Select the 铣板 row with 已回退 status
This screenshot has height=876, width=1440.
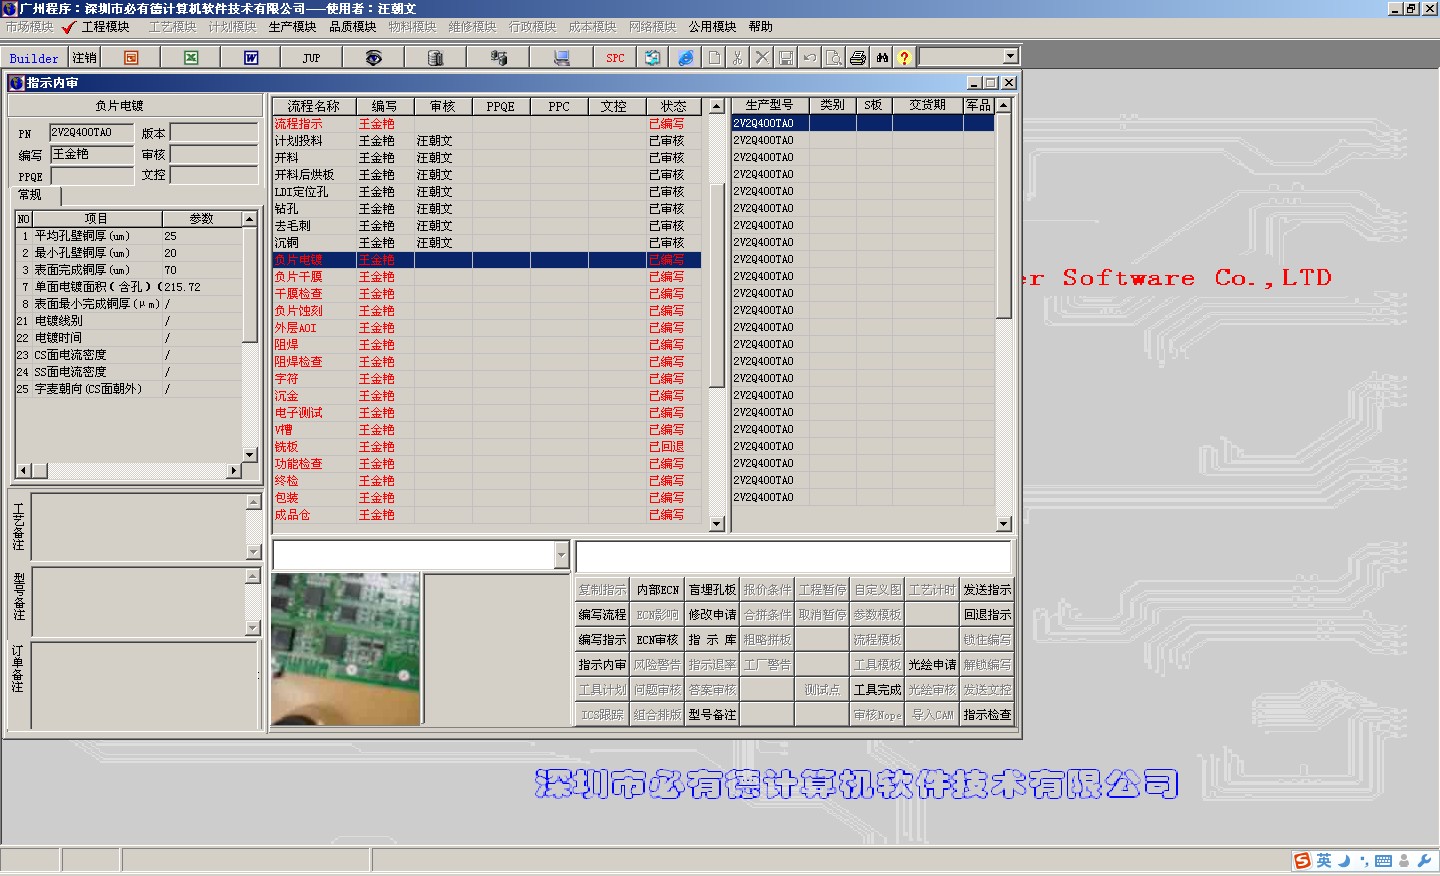click(x=487, y=447)
